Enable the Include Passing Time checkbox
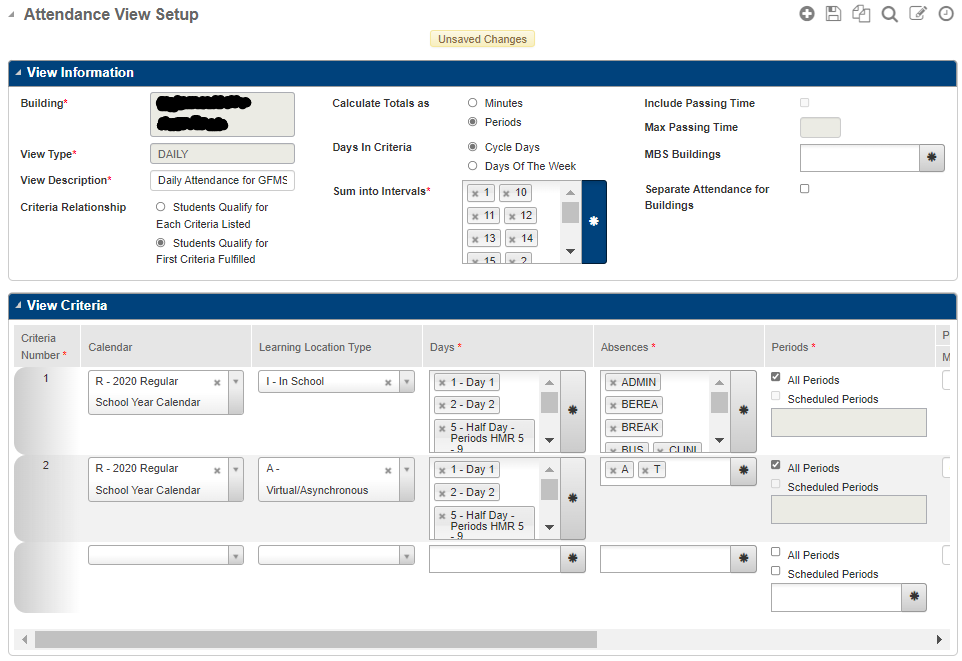 804,102
